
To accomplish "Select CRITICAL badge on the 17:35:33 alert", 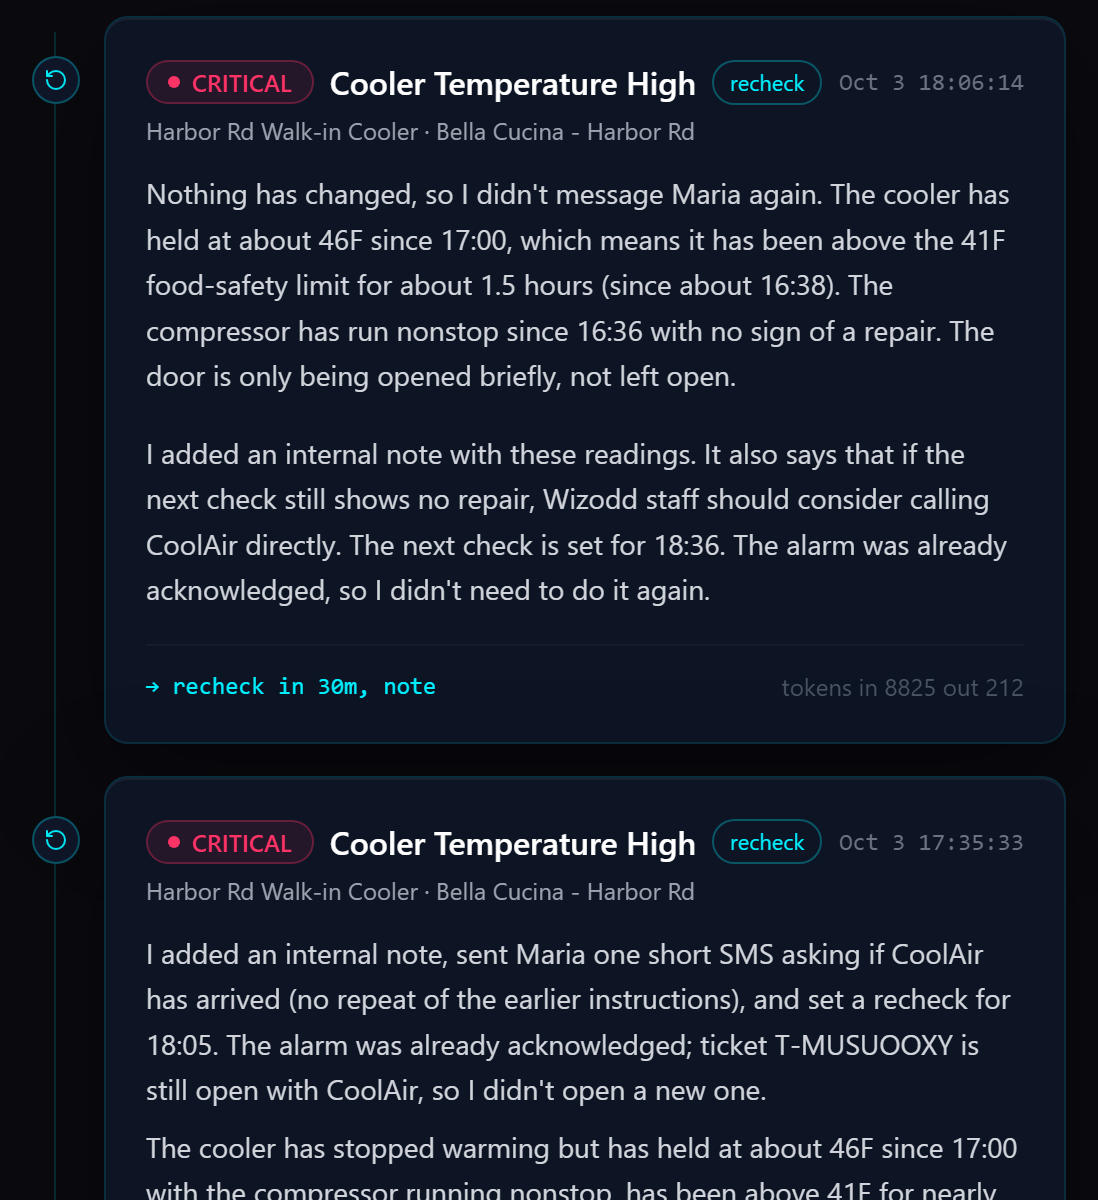I will [x=230, y=843].
